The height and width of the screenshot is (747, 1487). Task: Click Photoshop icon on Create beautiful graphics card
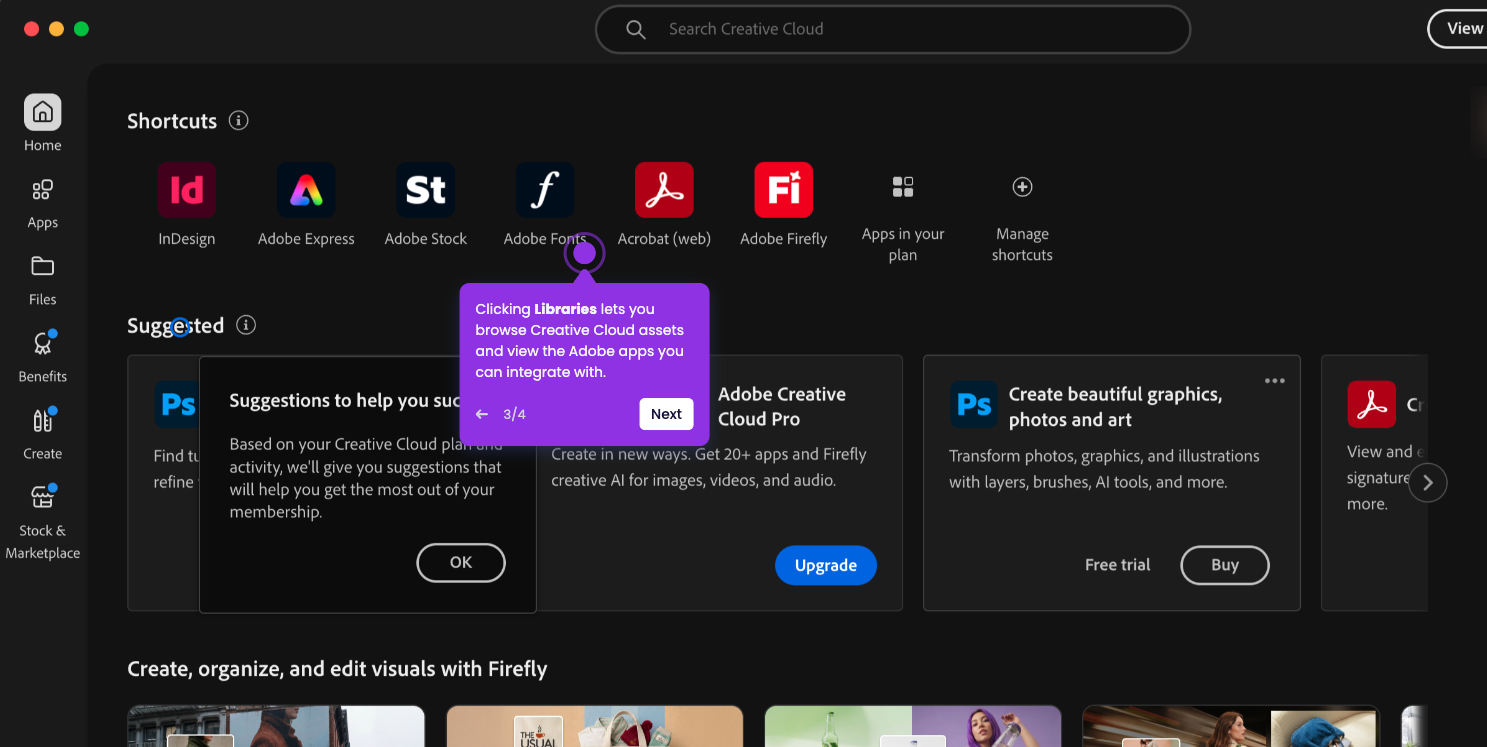click(x=974, y=404)
